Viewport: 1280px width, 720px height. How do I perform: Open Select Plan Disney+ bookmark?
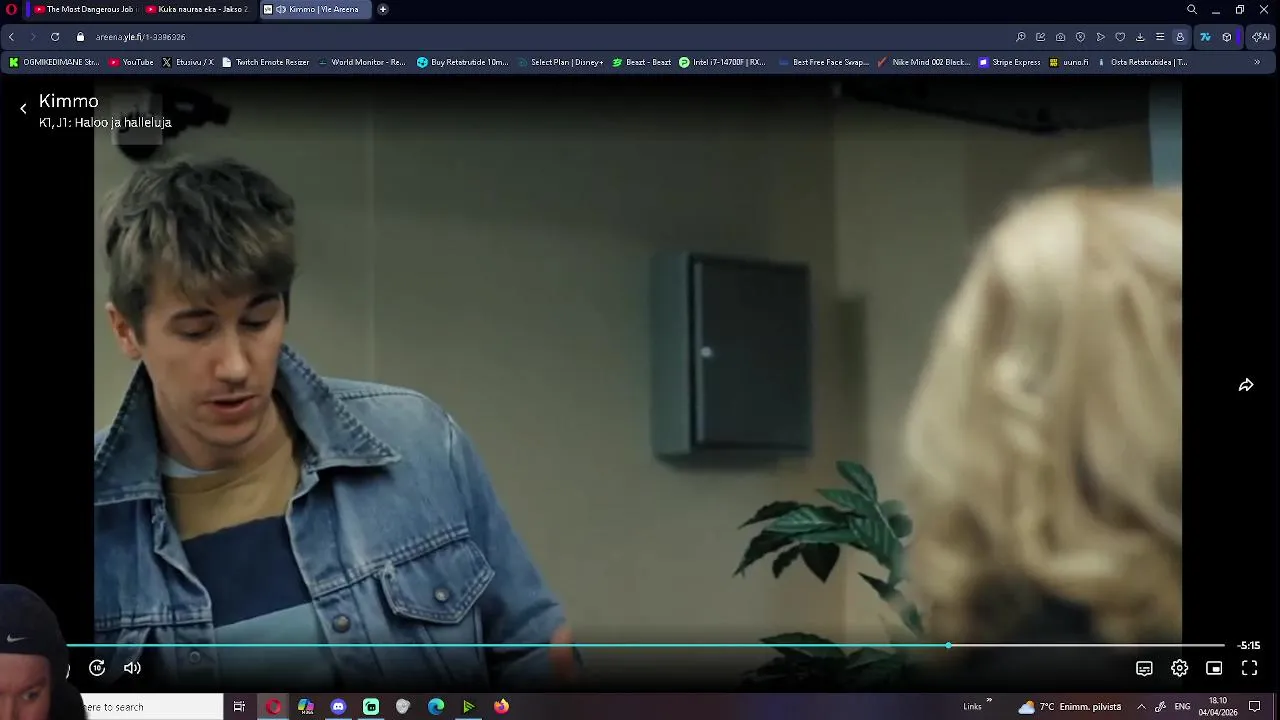tap(560, 62)
